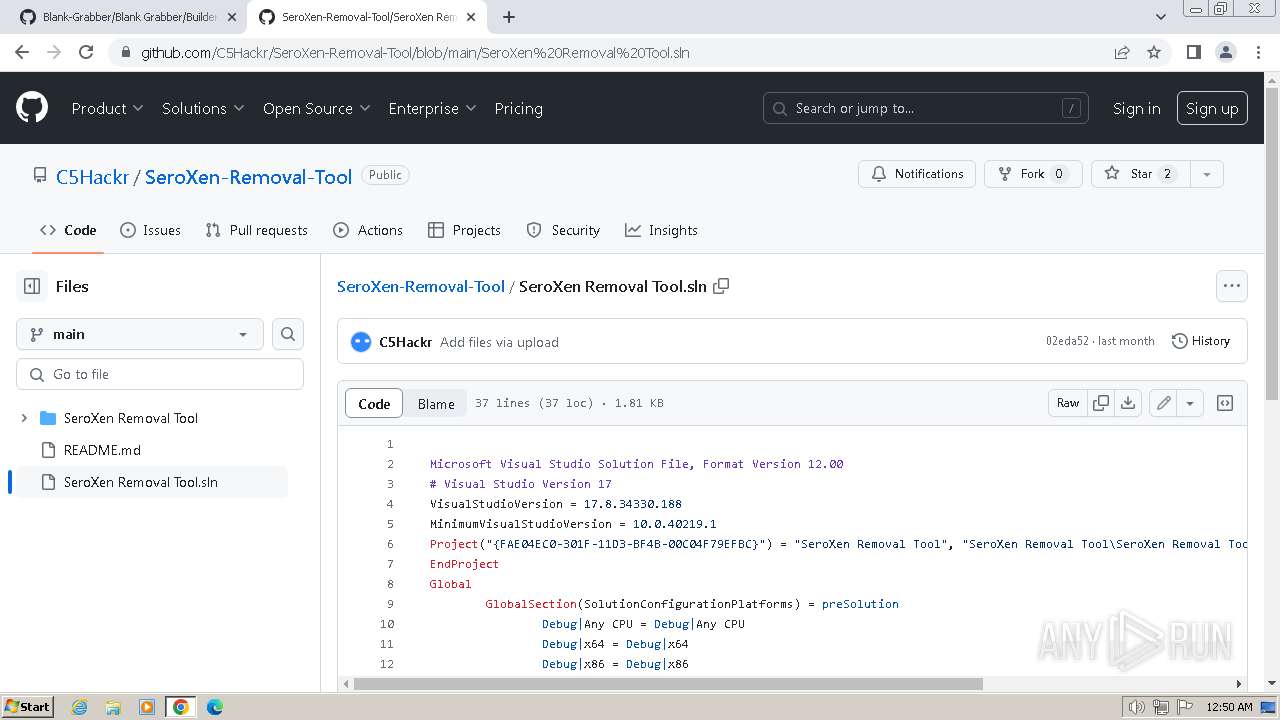Open File Explorer from taskbar
Viewport: 1280px width, 720px height.
(x=113, y=707)
